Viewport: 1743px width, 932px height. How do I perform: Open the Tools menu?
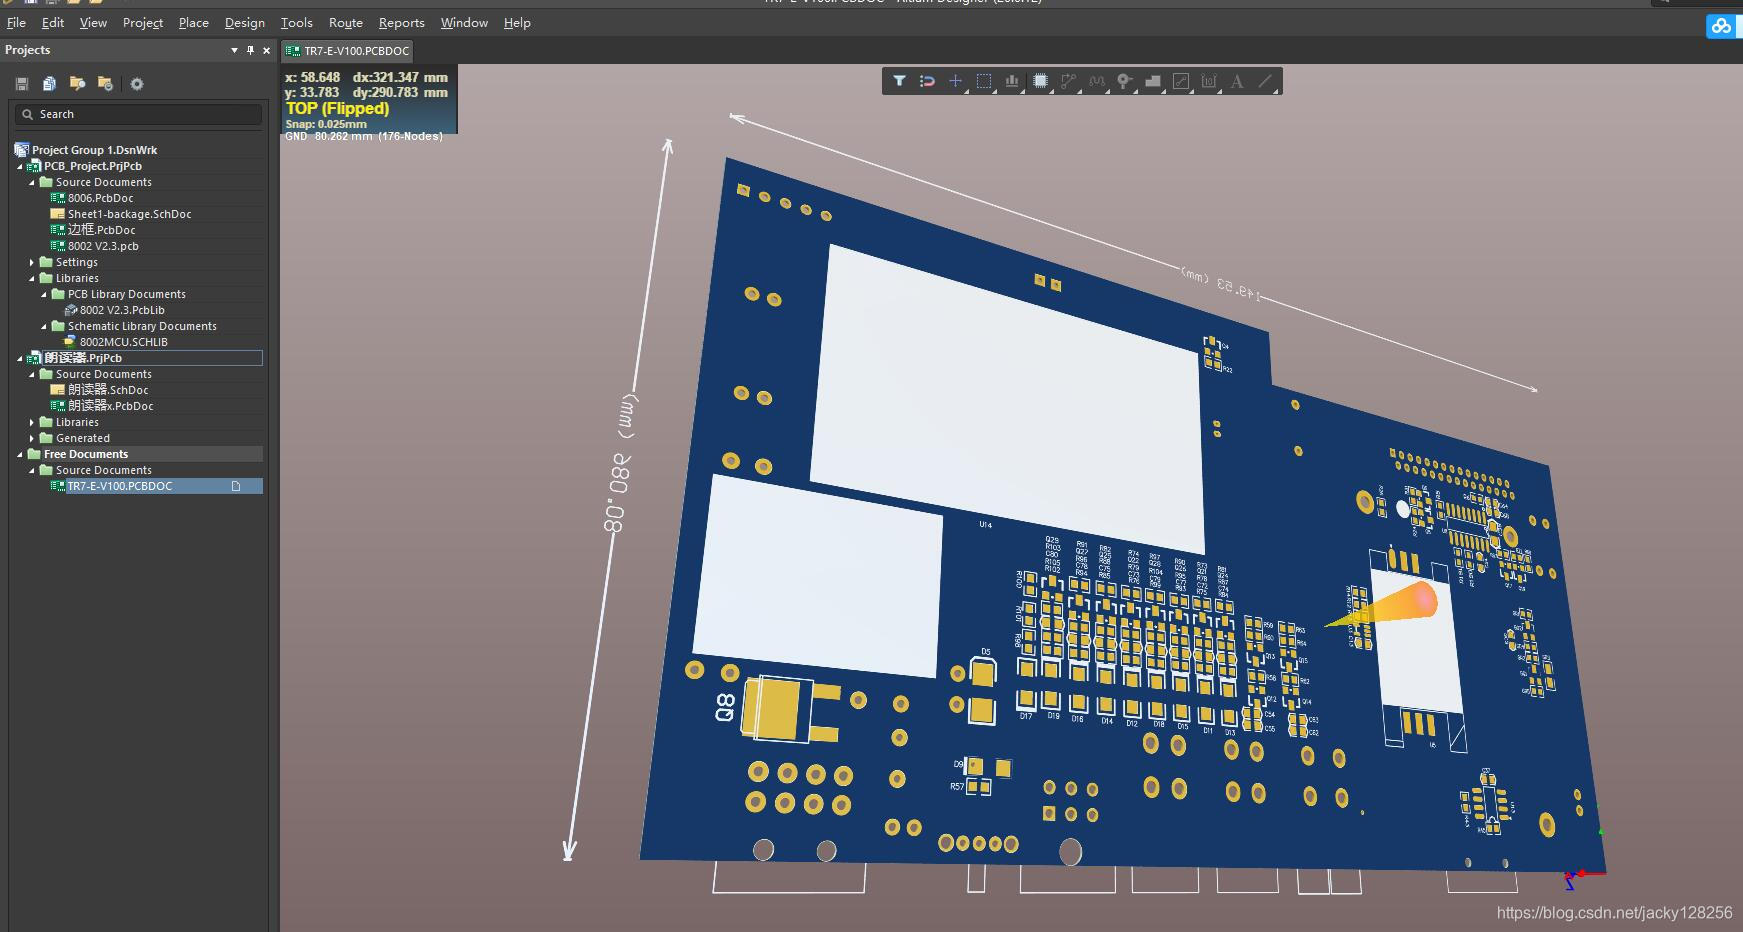297,22
